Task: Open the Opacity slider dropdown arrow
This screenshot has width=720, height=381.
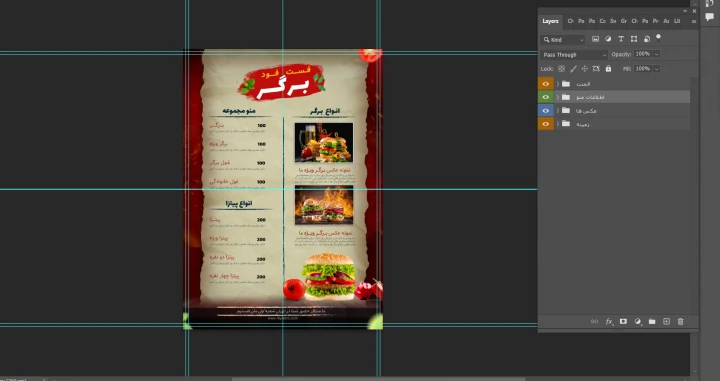Action: point(657,54)
